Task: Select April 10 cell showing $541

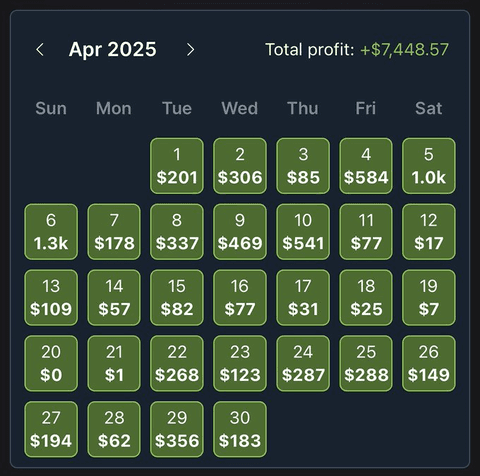Action: point(303,232)
